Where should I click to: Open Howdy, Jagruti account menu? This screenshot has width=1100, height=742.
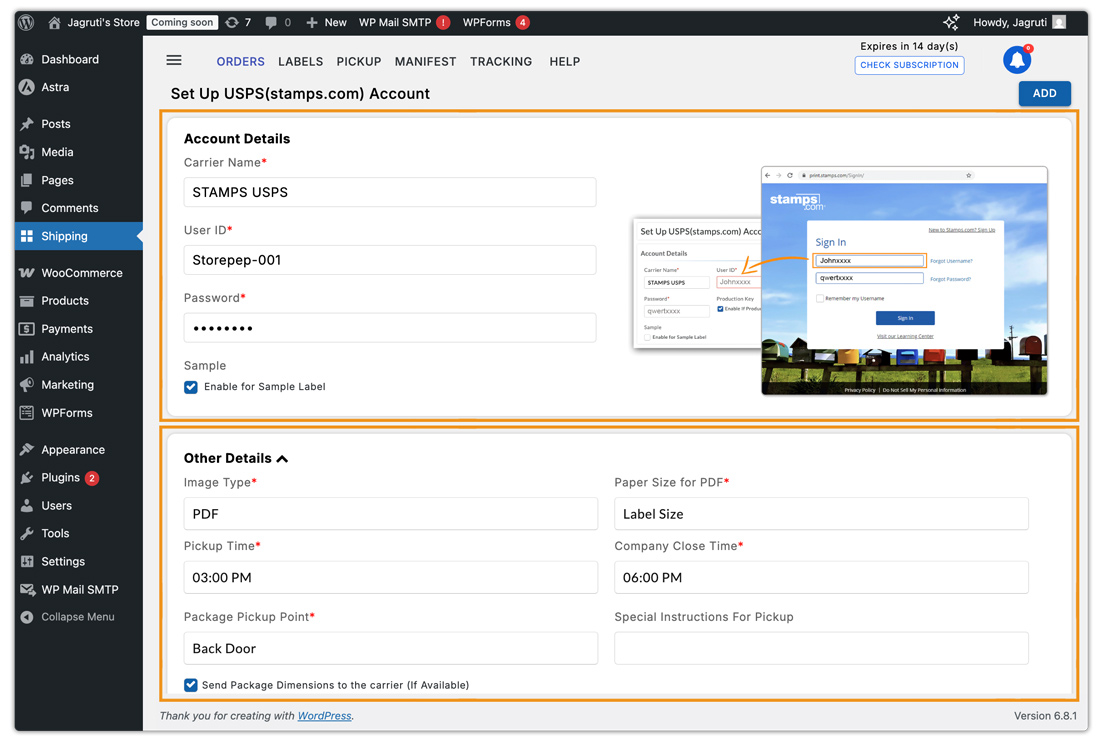pyautogui.click(x=1019, y=22)
